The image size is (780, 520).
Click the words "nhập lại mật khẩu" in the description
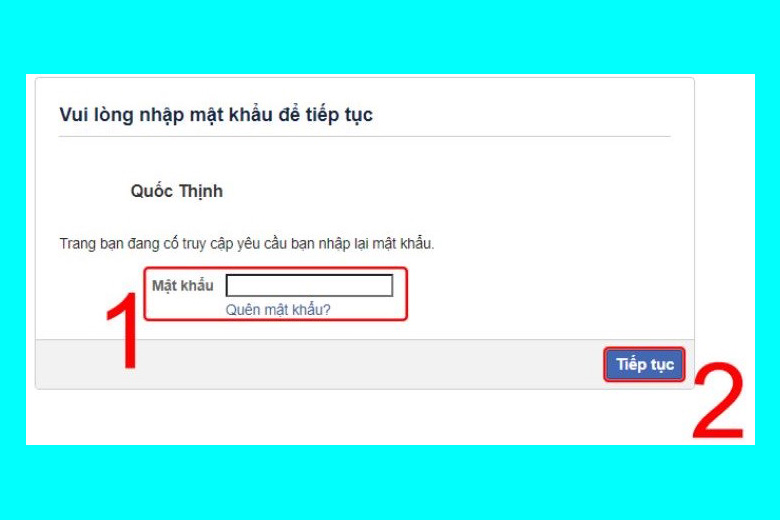tap(376, 244)
